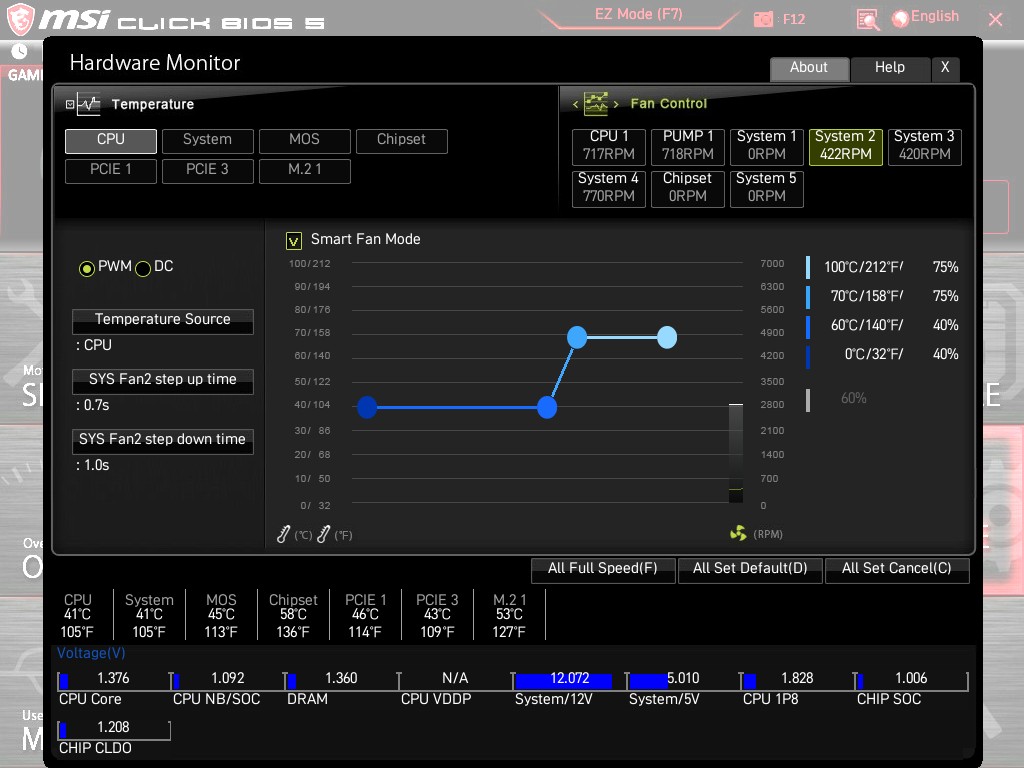1024x768 pixels.
Task: Click the Help button
Action: click(x=889, y=68)
